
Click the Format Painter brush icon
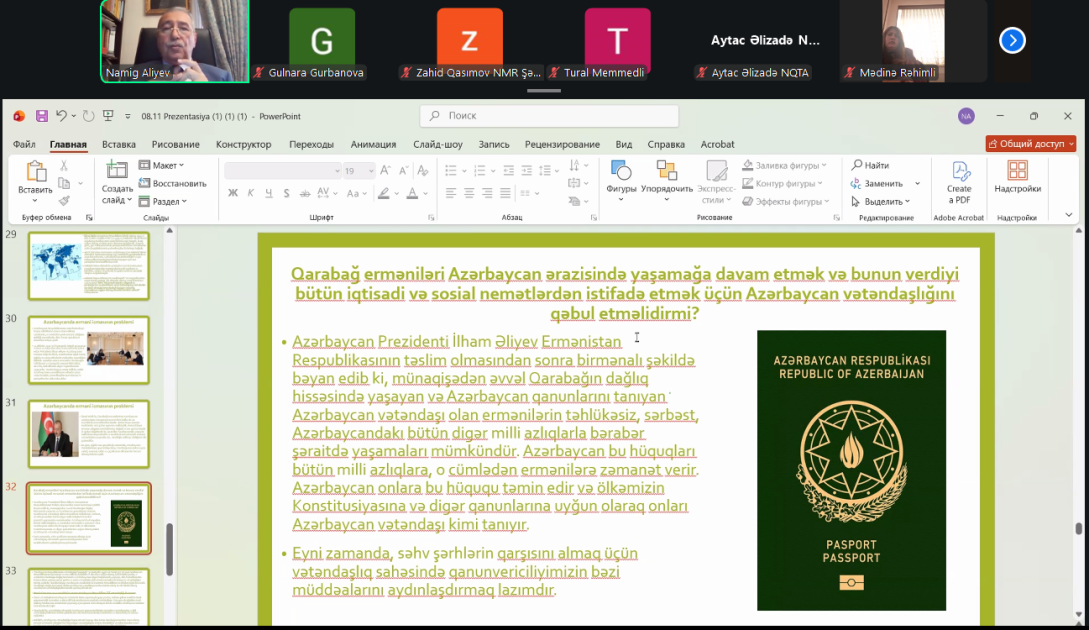[64, 201]
